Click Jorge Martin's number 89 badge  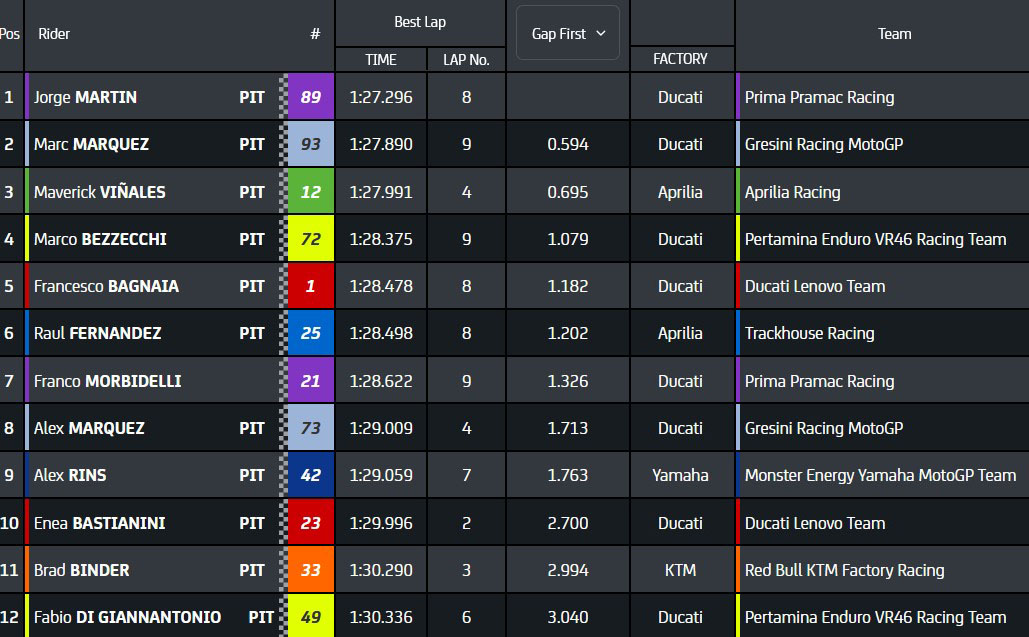(x=310, y=97)
